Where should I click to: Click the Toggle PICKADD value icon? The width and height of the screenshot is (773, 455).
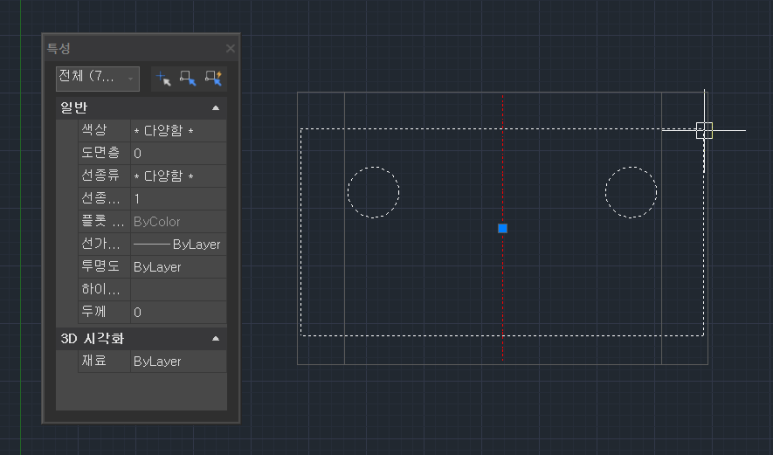164,77
